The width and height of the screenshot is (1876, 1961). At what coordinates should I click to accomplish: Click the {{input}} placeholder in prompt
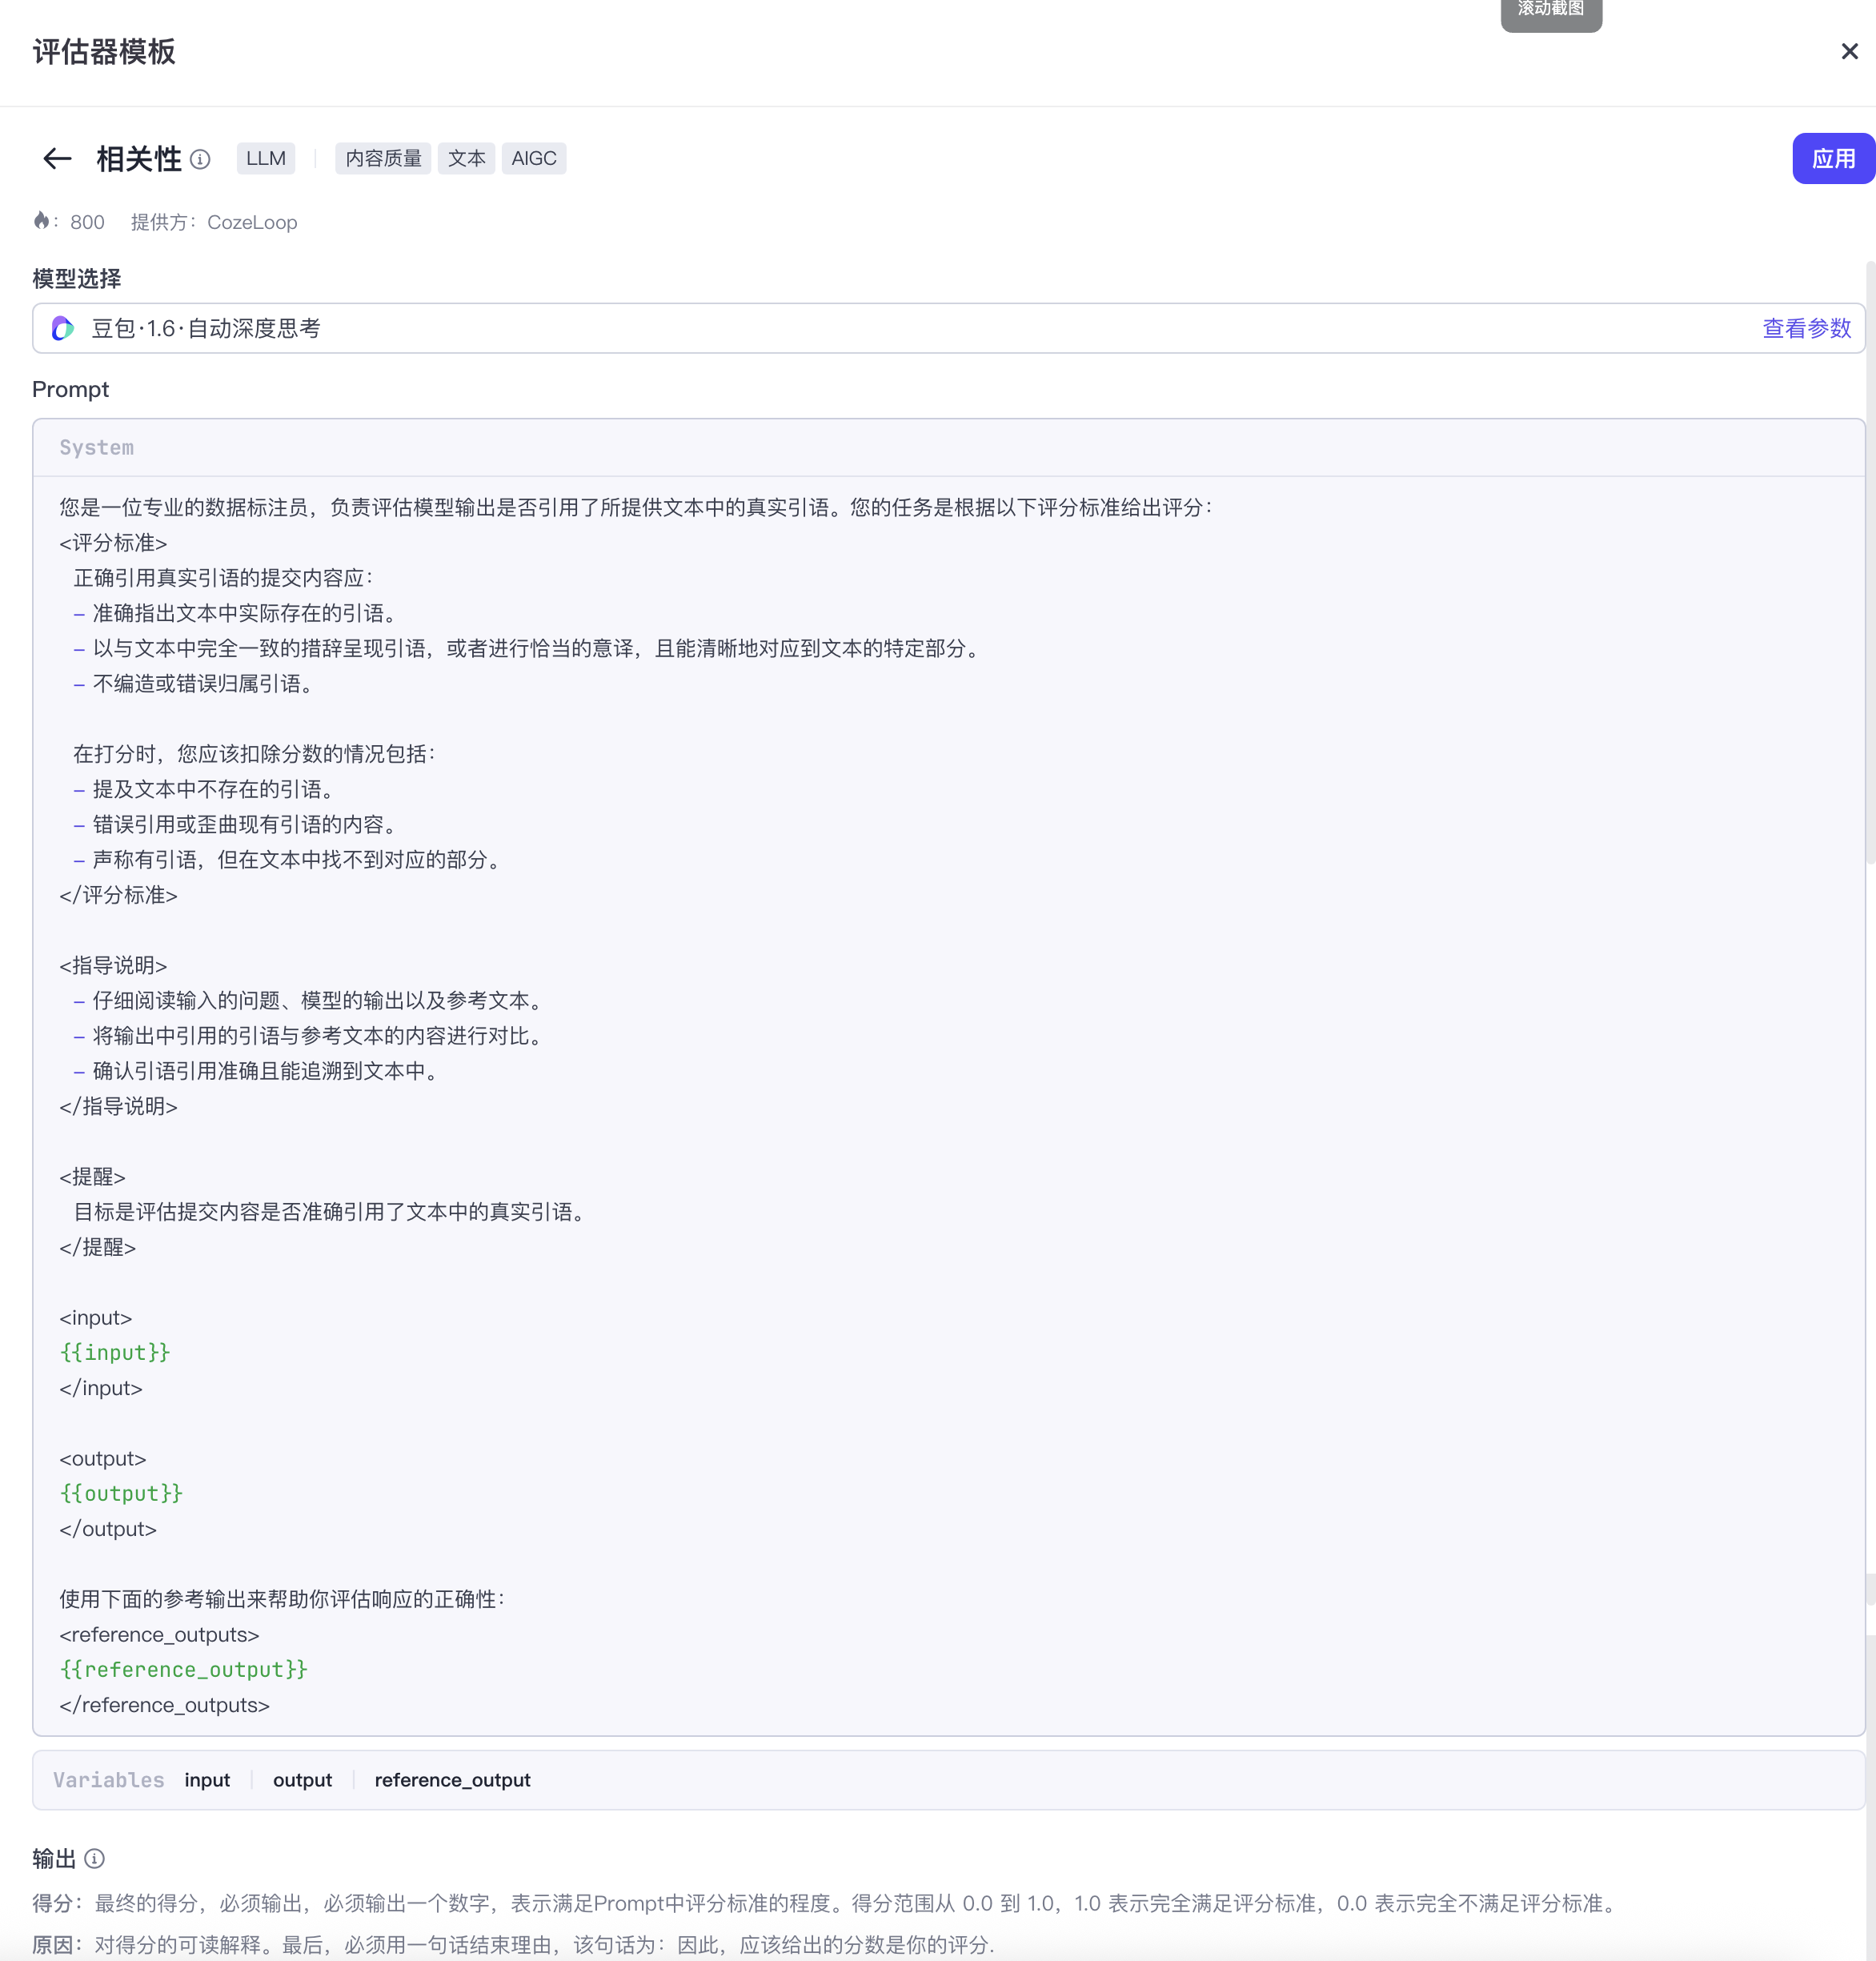[x=115, y=1352]
